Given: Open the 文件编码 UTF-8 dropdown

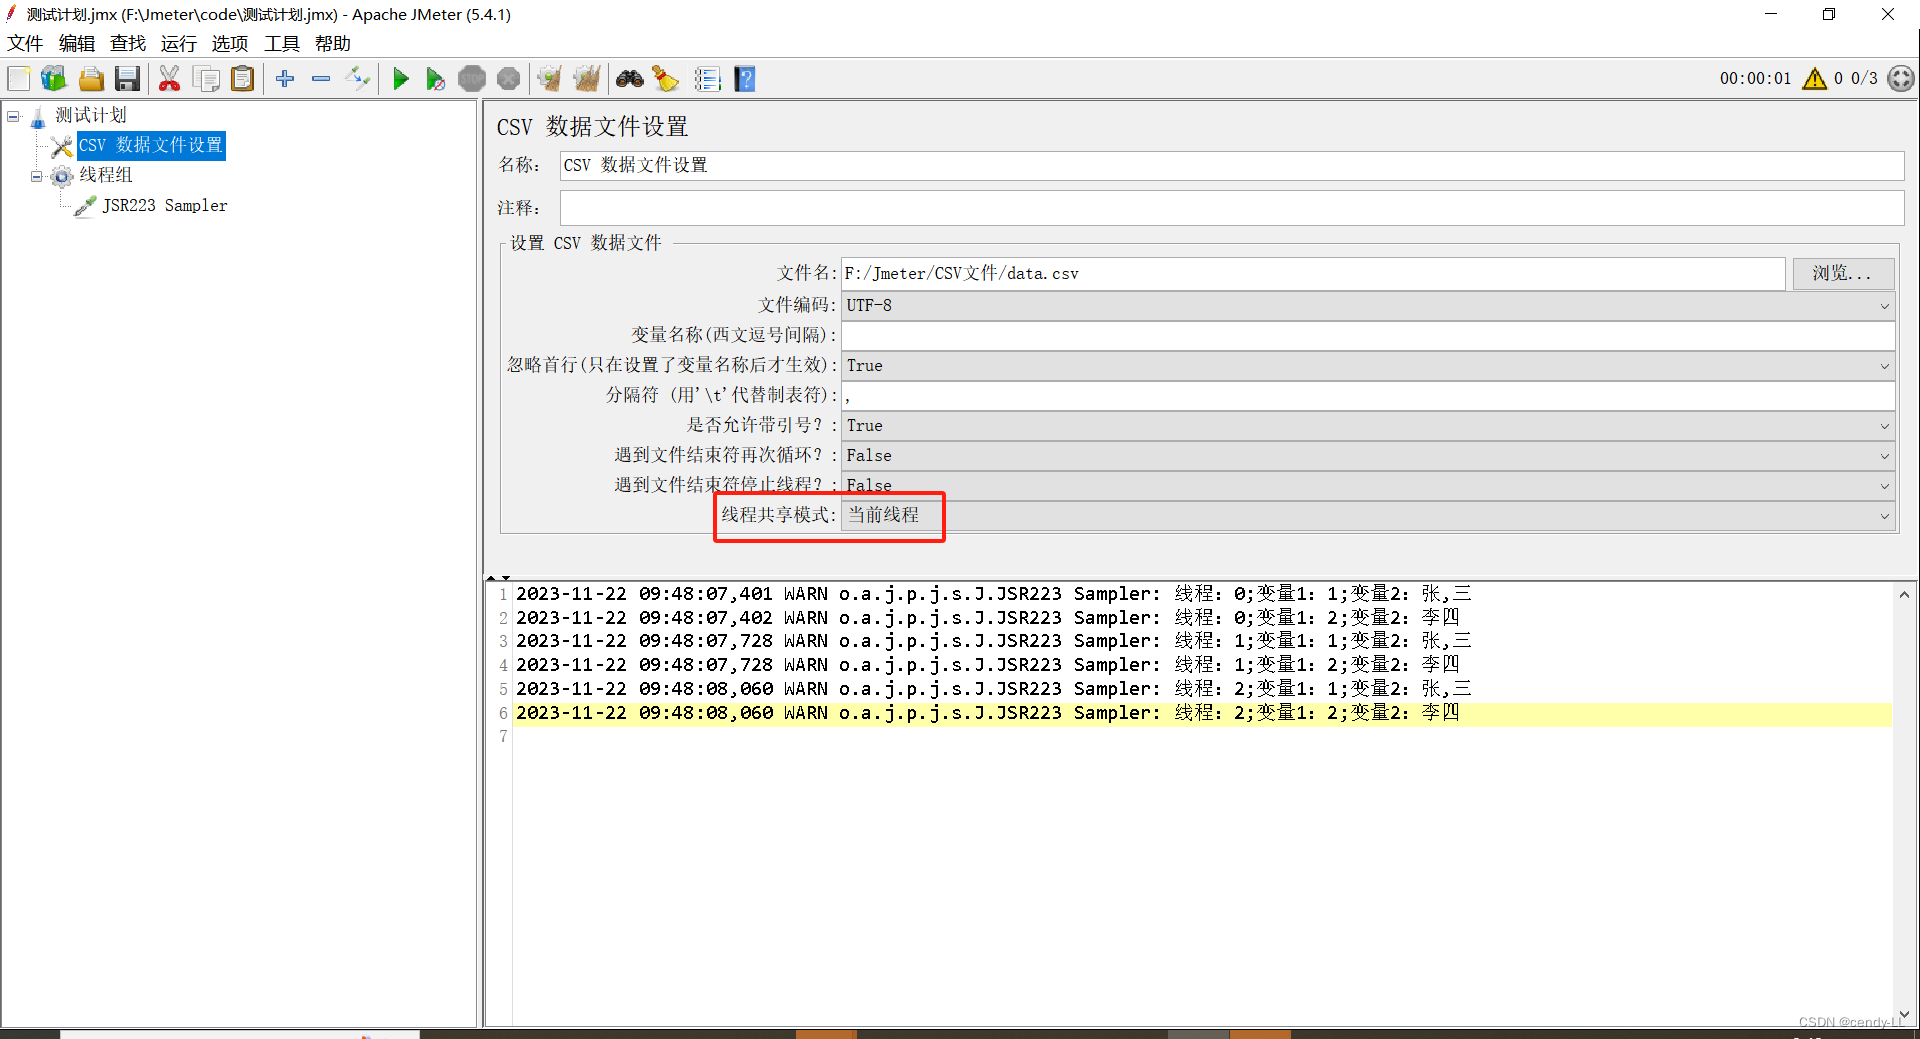Looking at the screenshot, I should coord(1884,306).
